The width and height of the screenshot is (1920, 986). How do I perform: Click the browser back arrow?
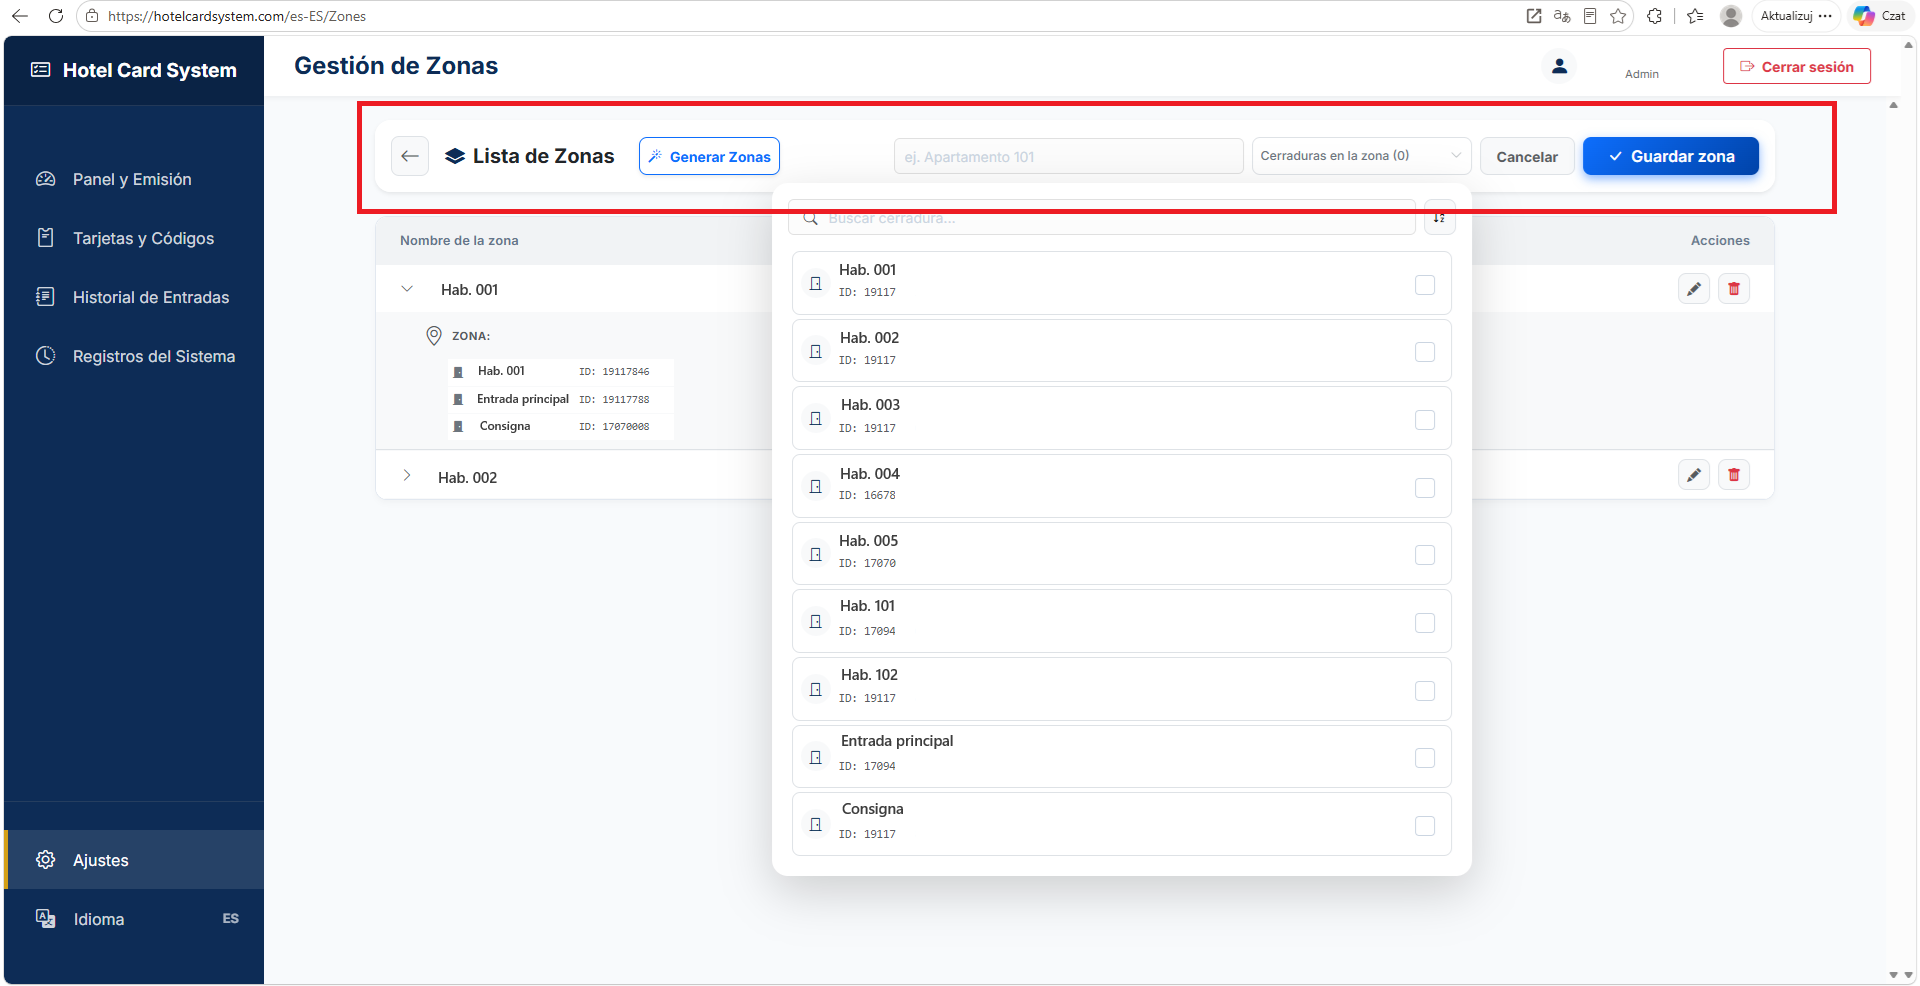pos(20,16)
